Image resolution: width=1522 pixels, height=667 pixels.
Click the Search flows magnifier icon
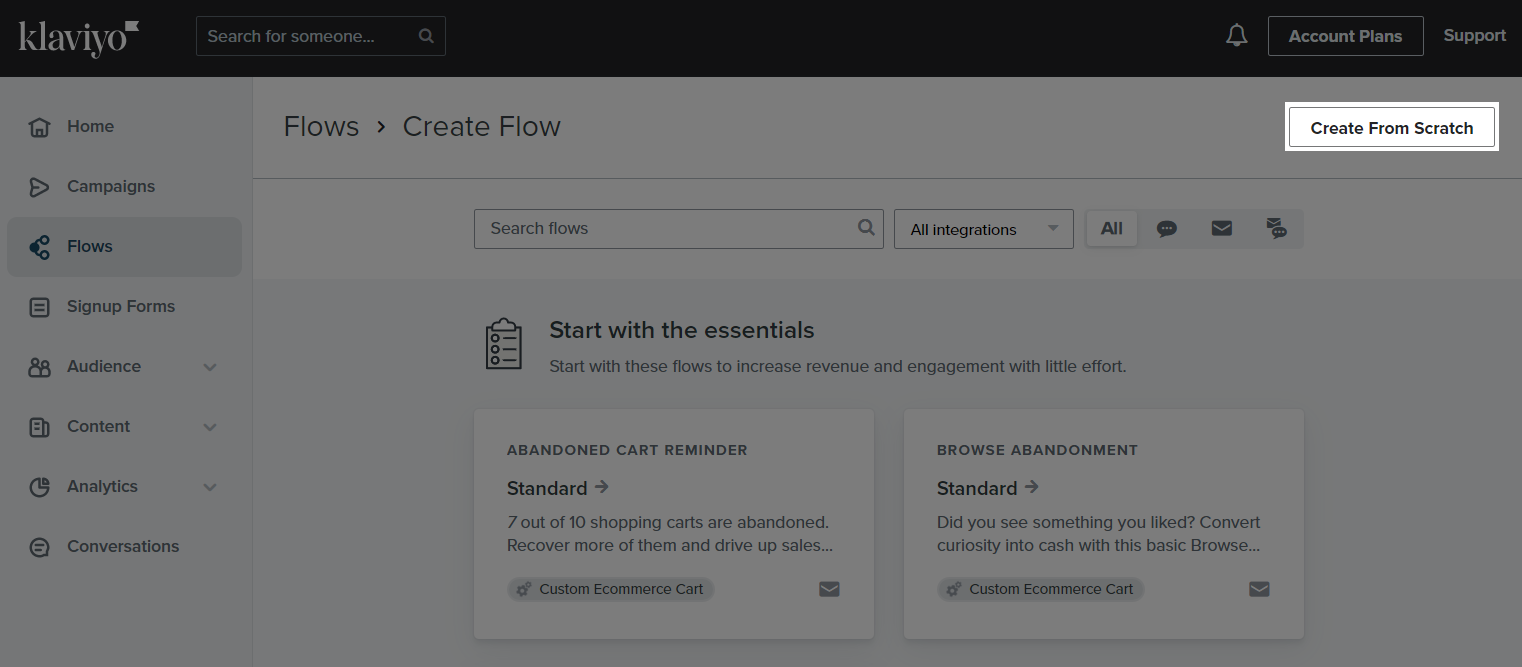[x=866, y=228]
